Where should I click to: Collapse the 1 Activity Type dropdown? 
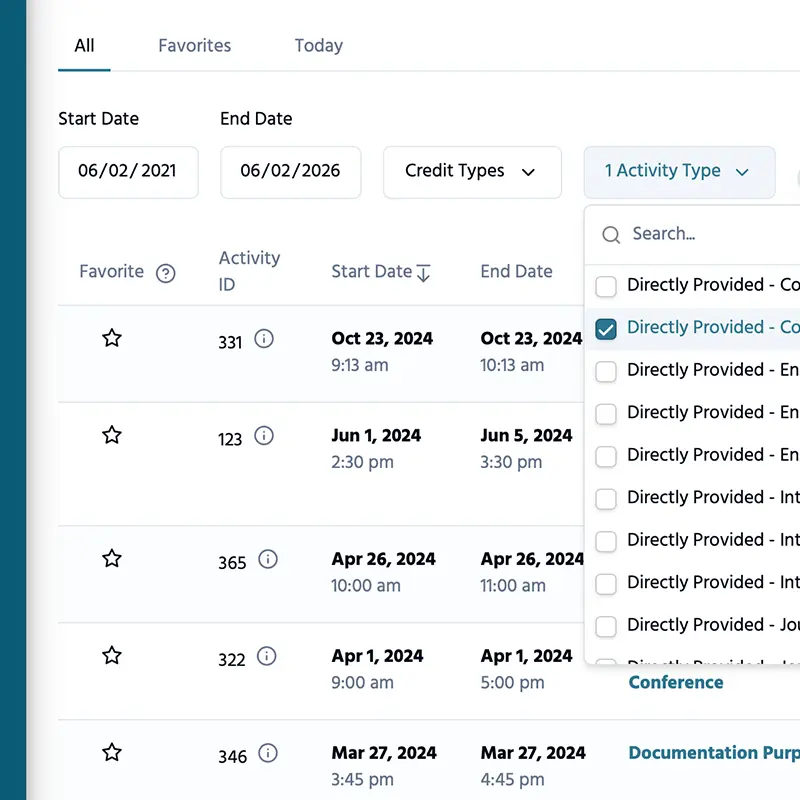678,172
